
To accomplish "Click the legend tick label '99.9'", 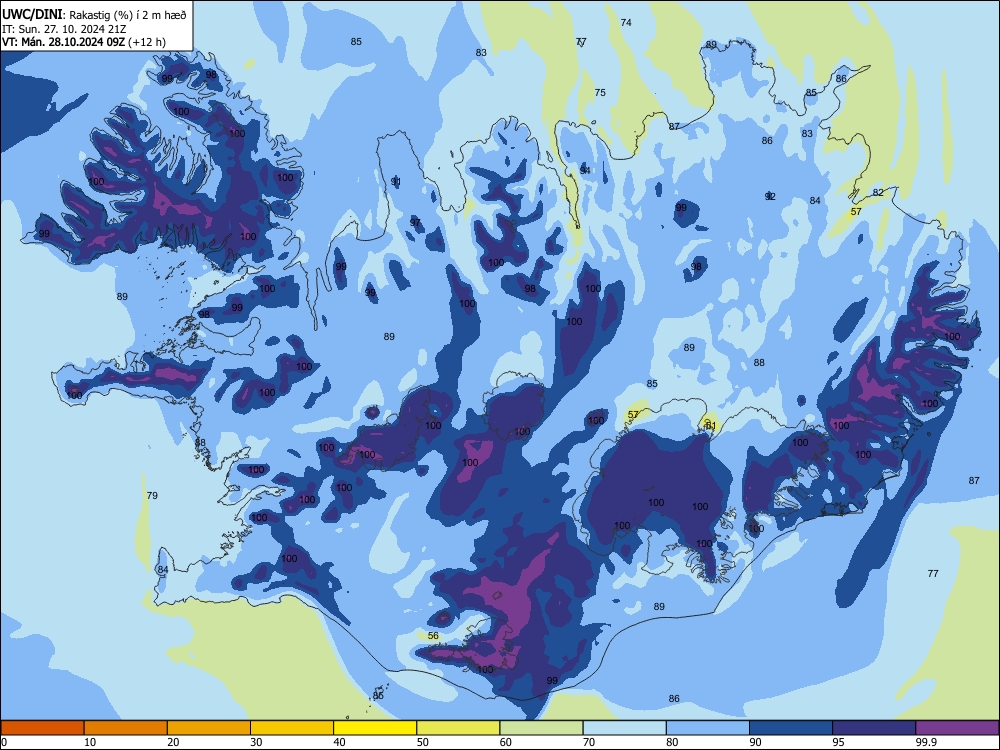I will click(926, 742).
